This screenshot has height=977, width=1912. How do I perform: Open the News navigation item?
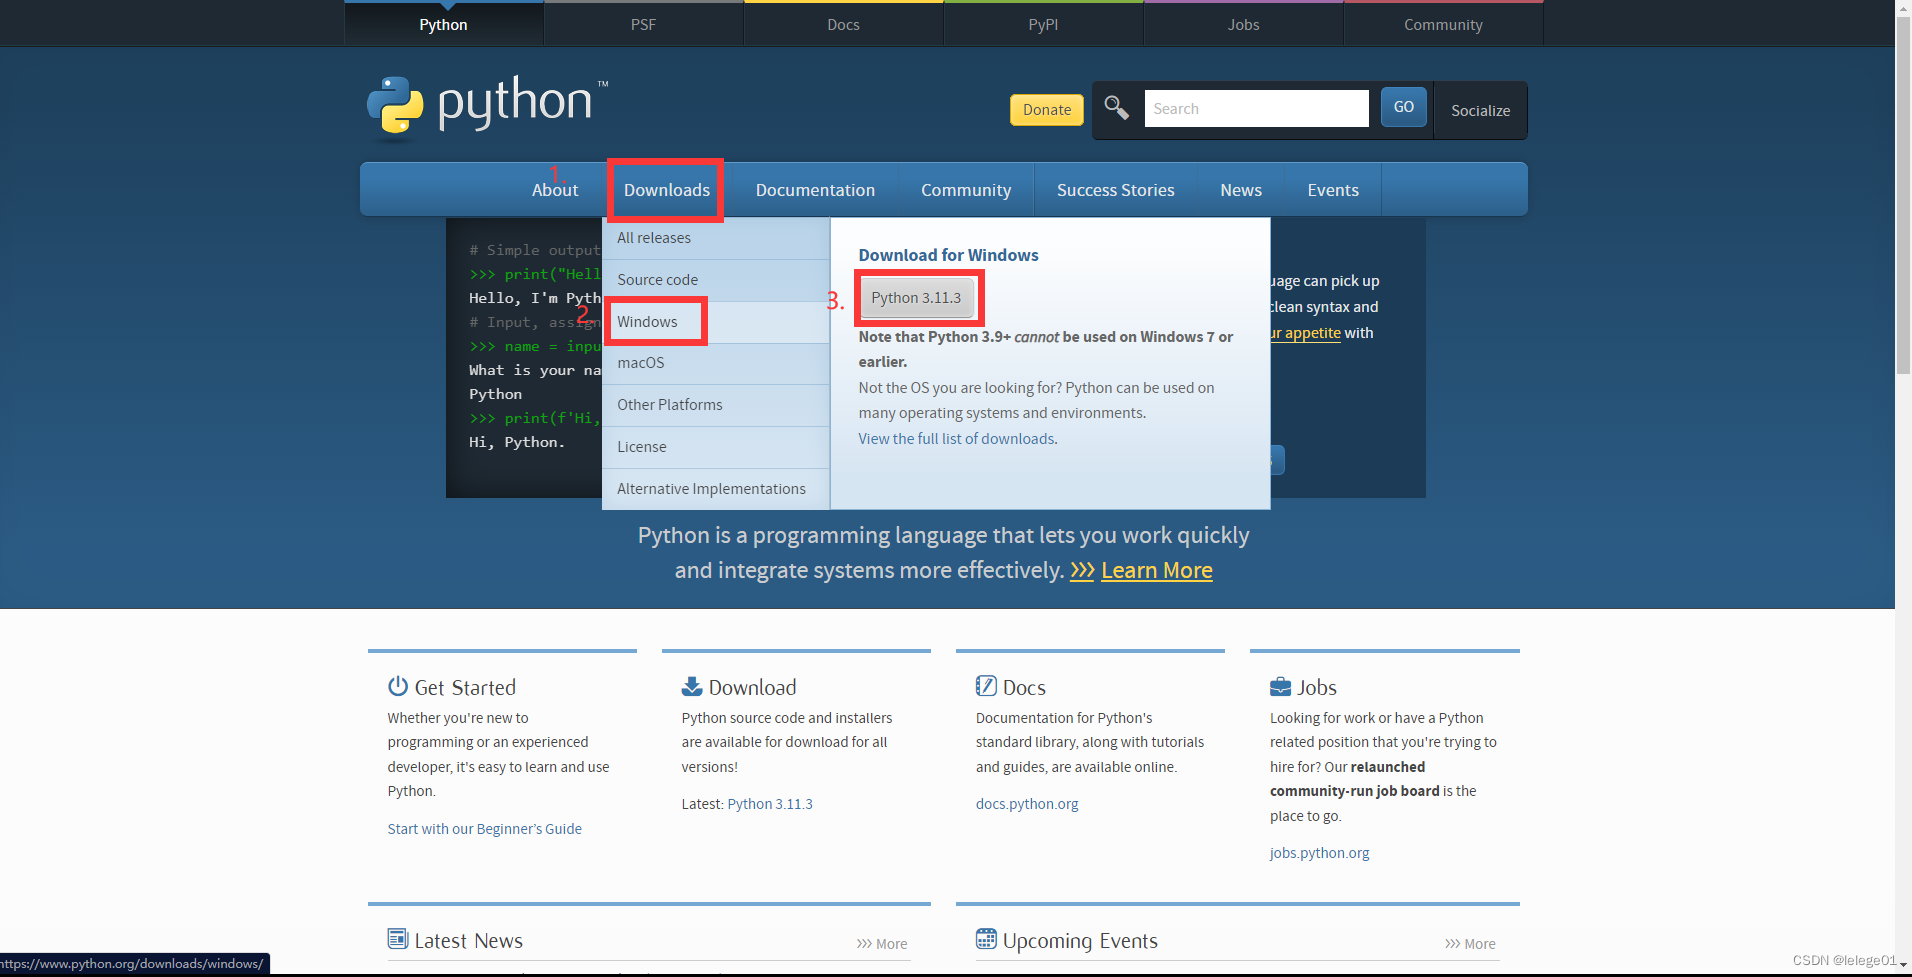tap(1241, 190)
